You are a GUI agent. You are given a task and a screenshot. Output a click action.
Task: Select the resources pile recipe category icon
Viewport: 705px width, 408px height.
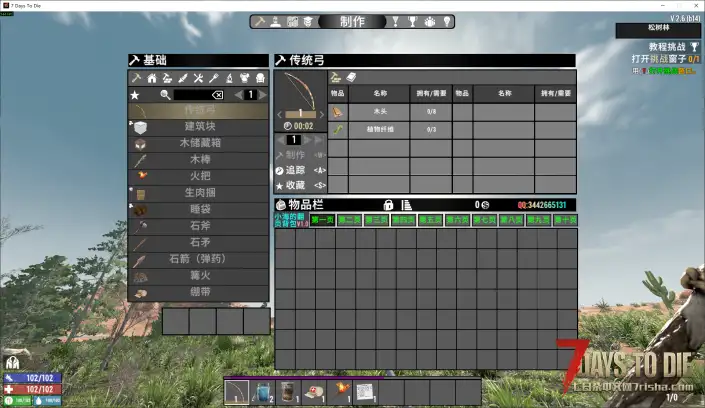[167, 78]
